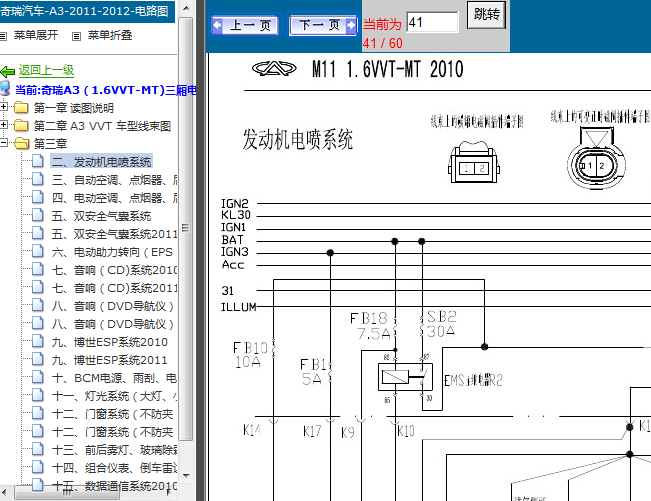Viewport: 651px width, 501px height.
Task: Click the 跳转 jump button
Action: point(486,15)
